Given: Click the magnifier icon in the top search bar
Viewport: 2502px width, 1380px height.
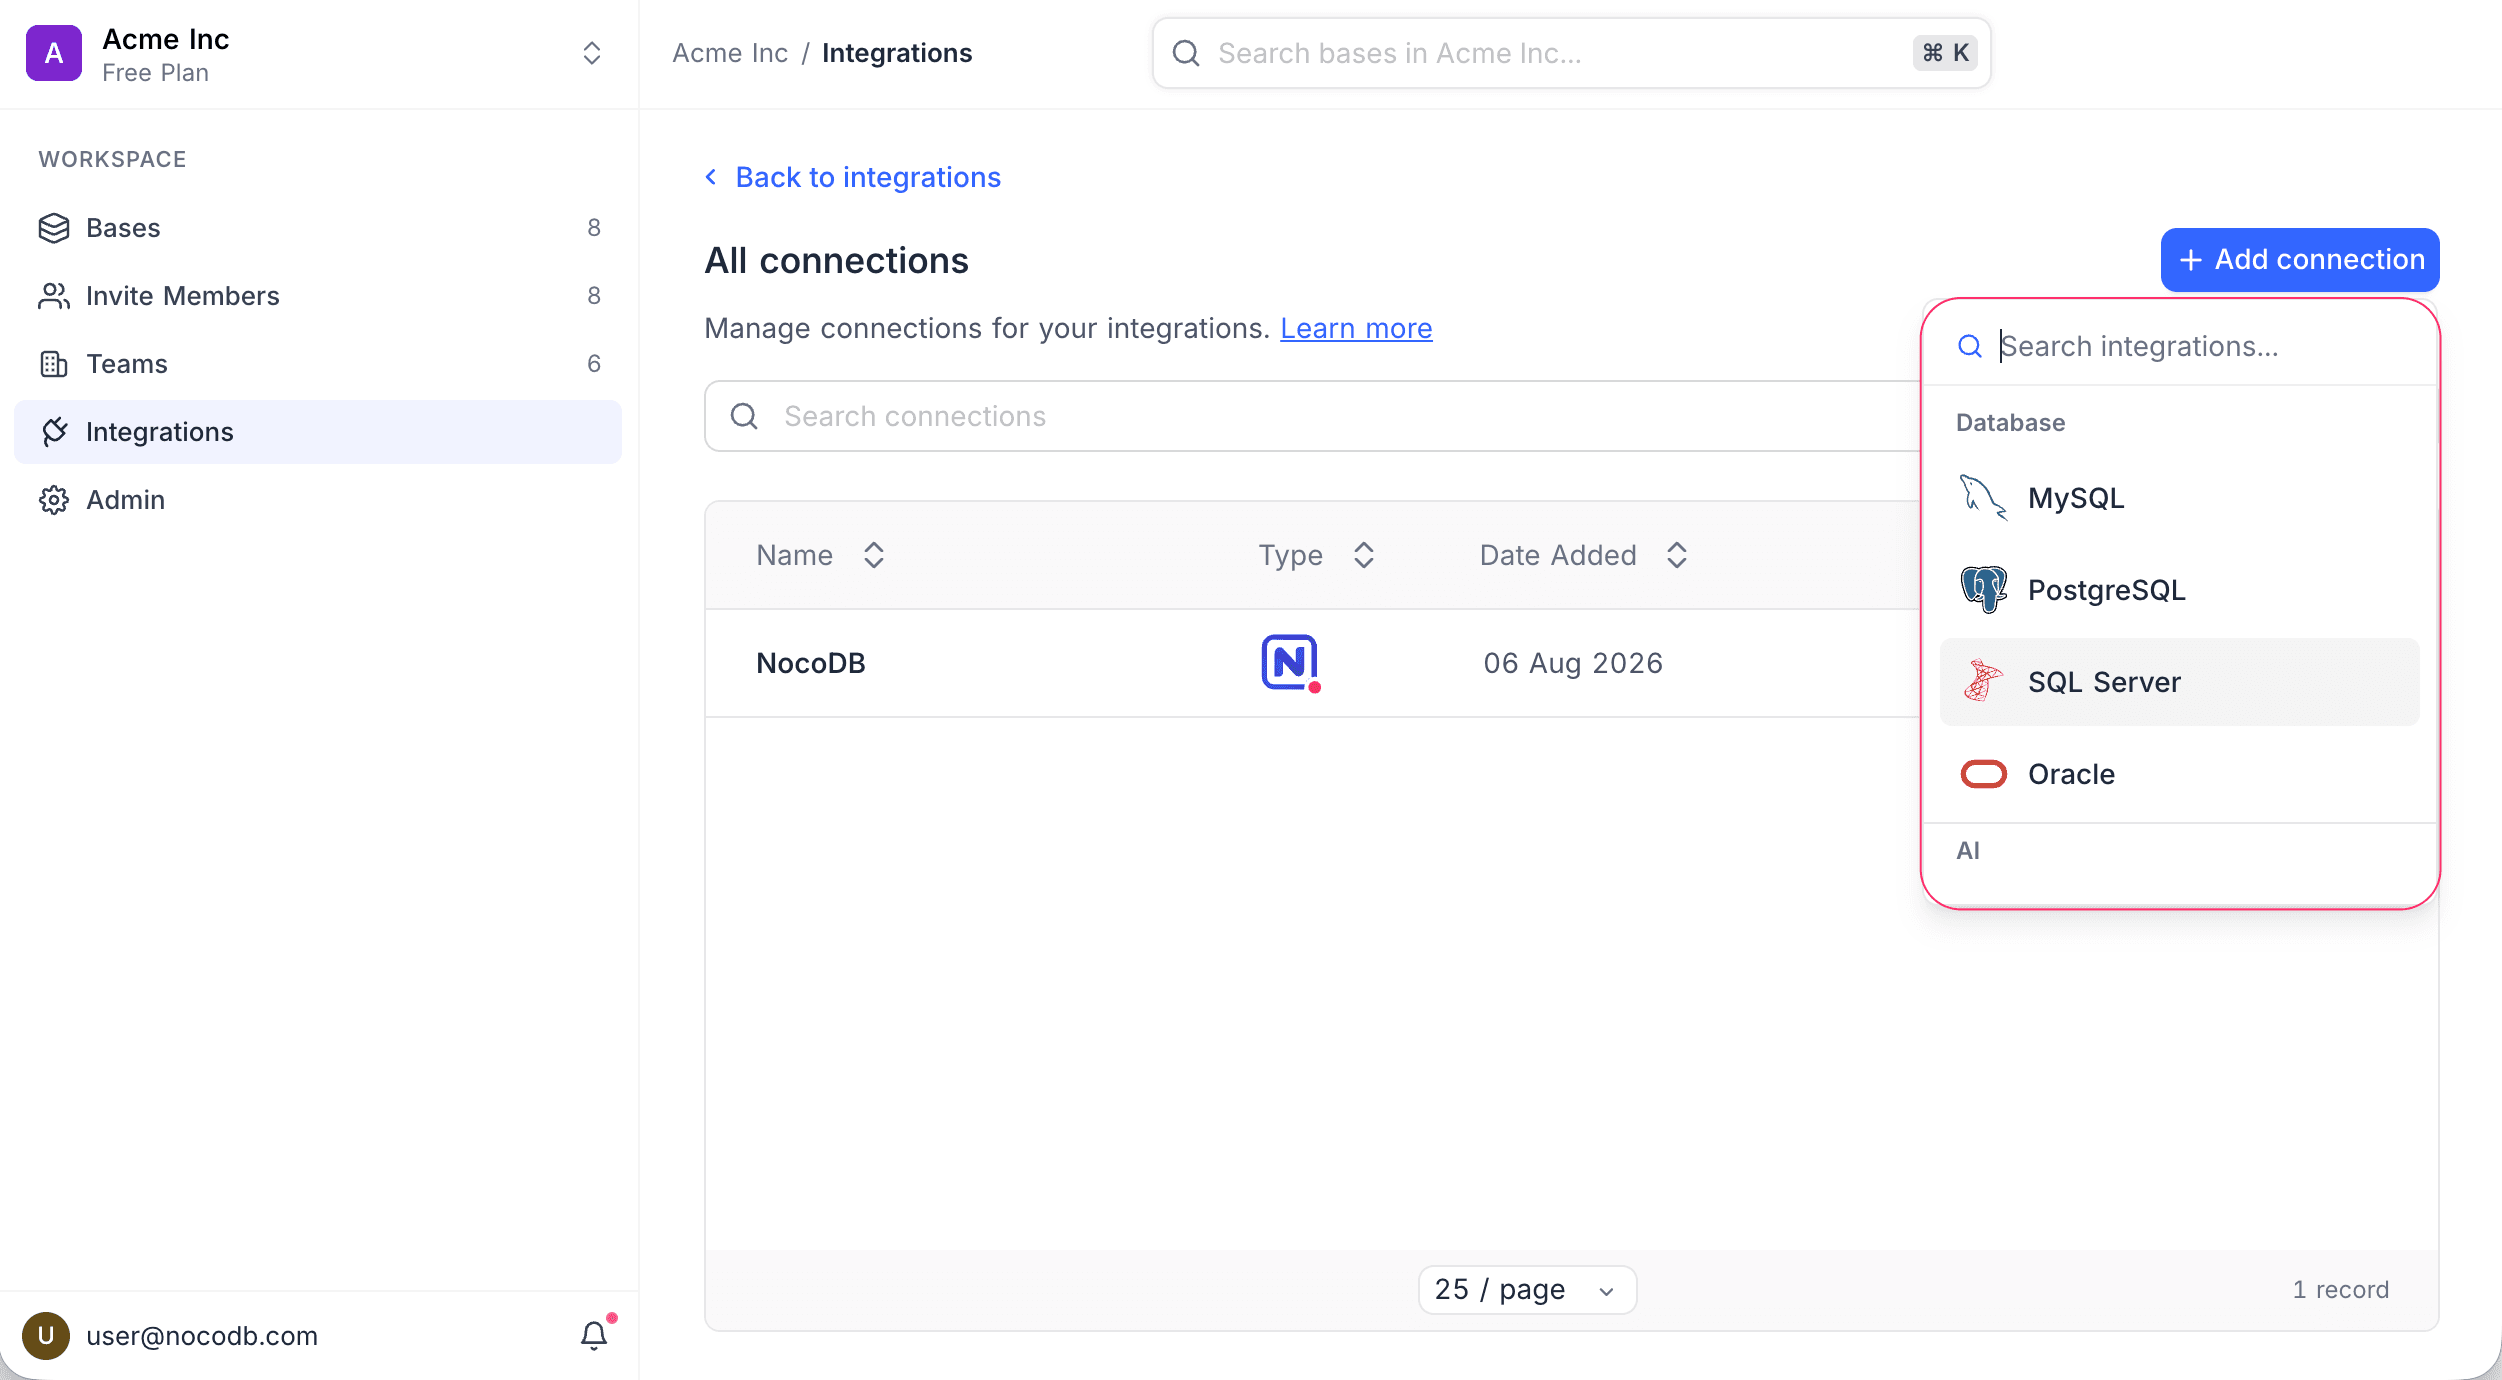Looking at the screenshot, I should coord(1186,53).
